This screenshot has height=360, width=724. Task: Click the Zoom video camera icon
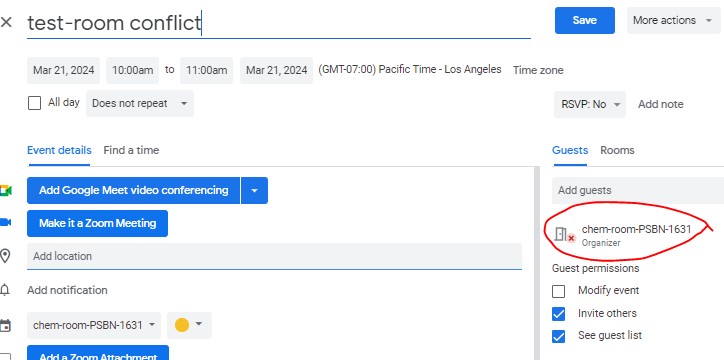(6, 222)
